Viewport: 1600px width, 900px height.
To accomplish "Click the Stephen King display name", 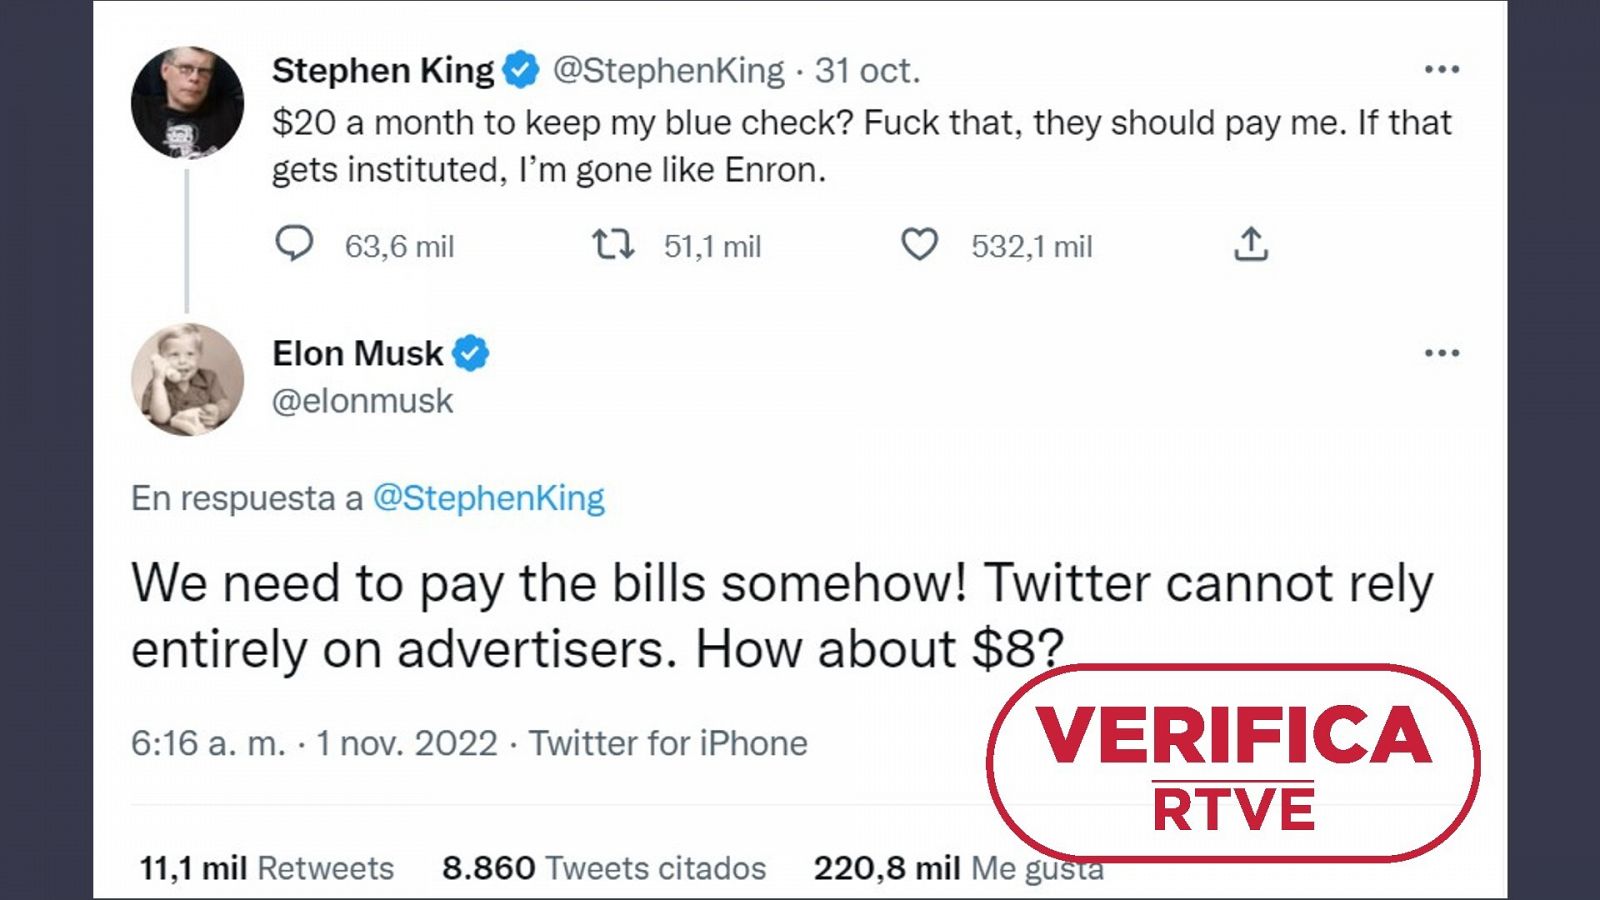I will (382, 70).
